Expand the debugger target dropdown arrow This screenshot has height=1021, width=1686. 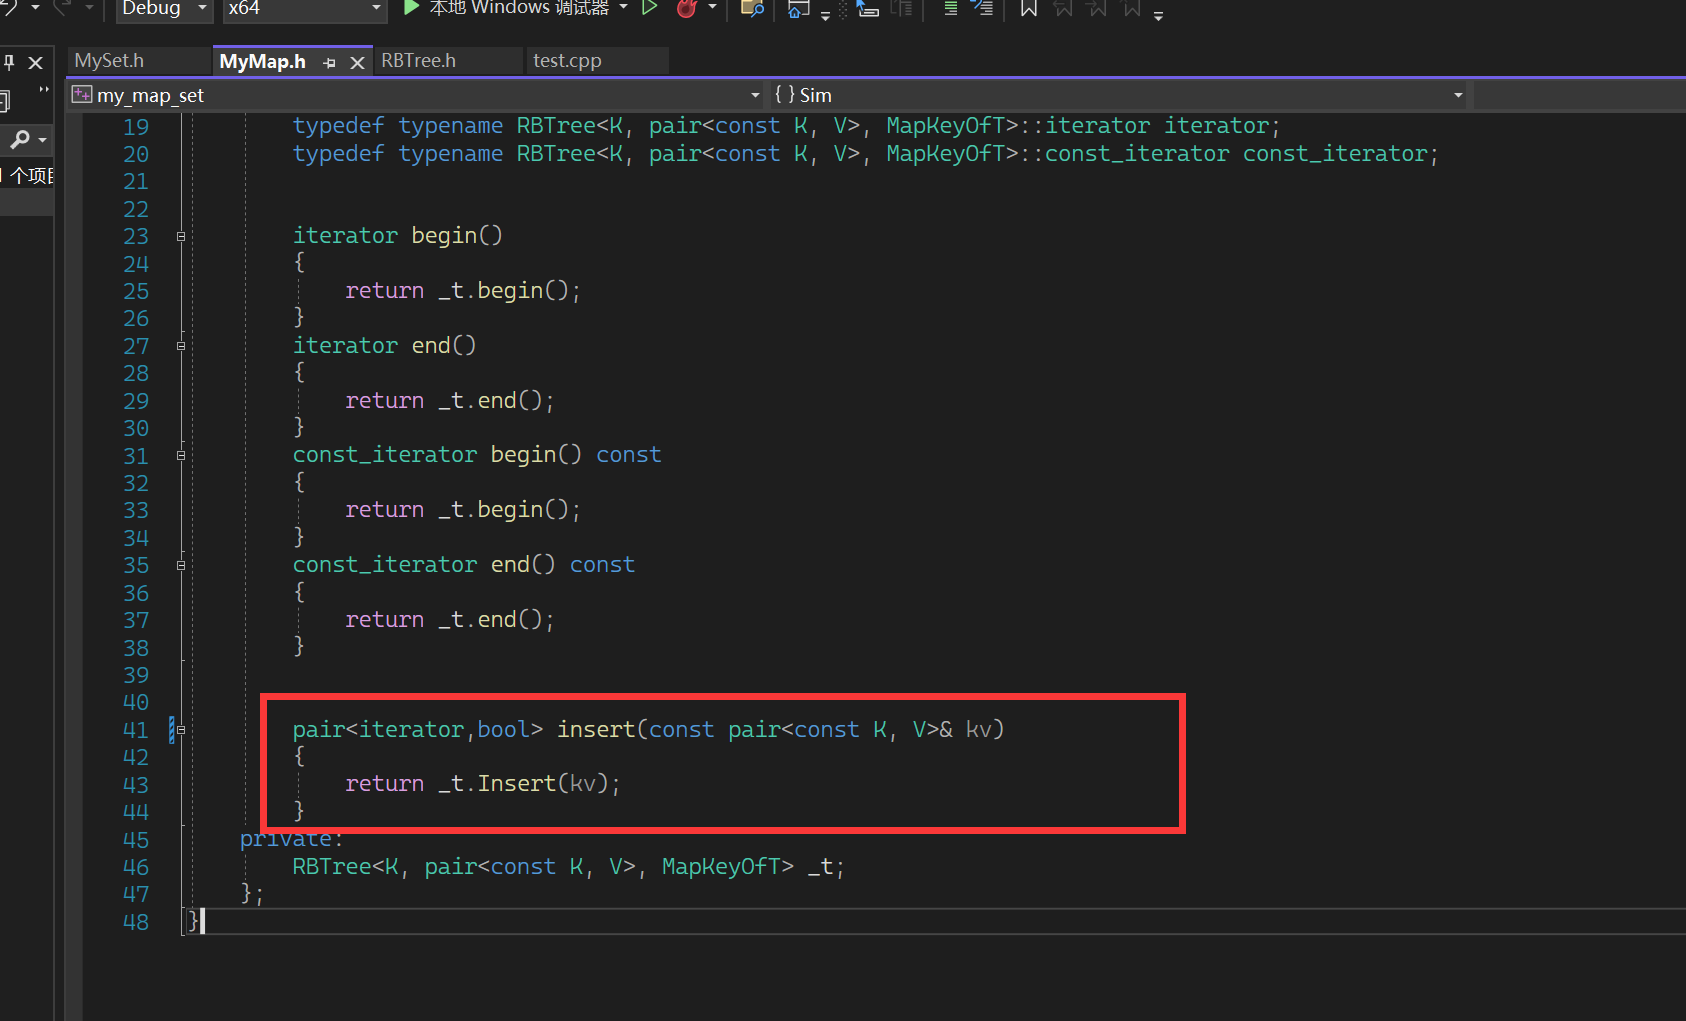623,8
